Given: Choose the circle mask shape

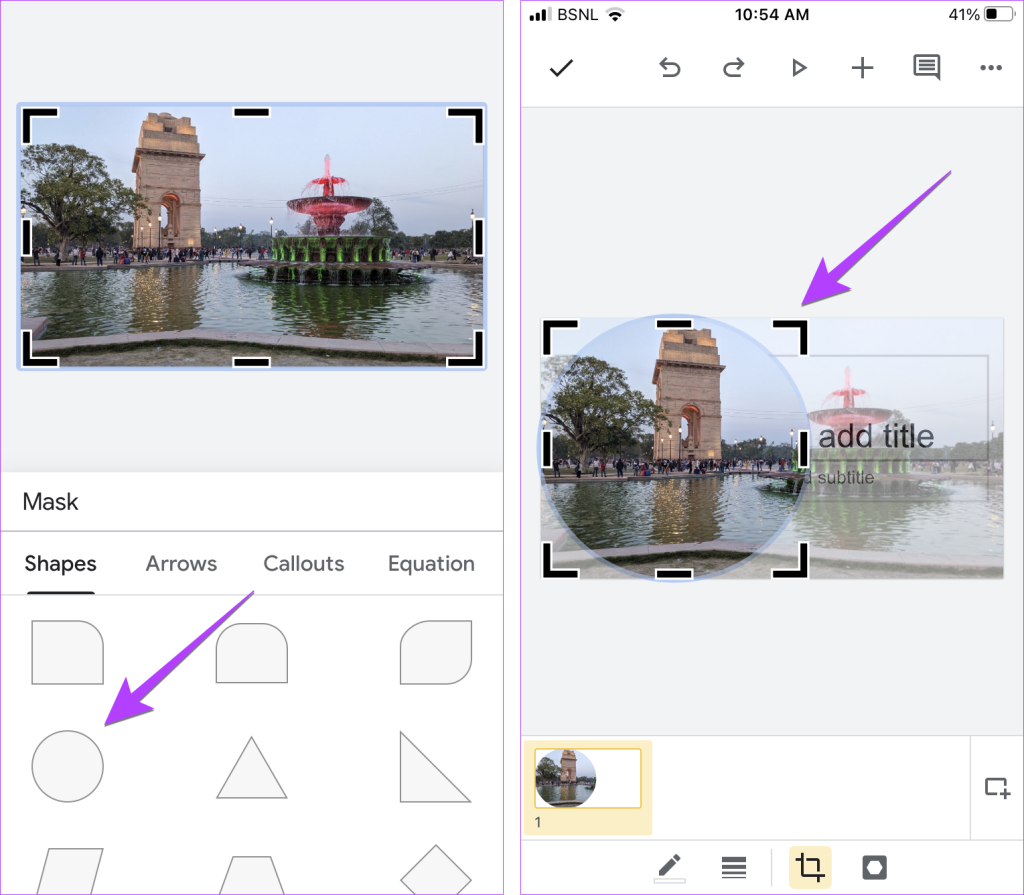Looking at the screenshot, I should [67, 766].
